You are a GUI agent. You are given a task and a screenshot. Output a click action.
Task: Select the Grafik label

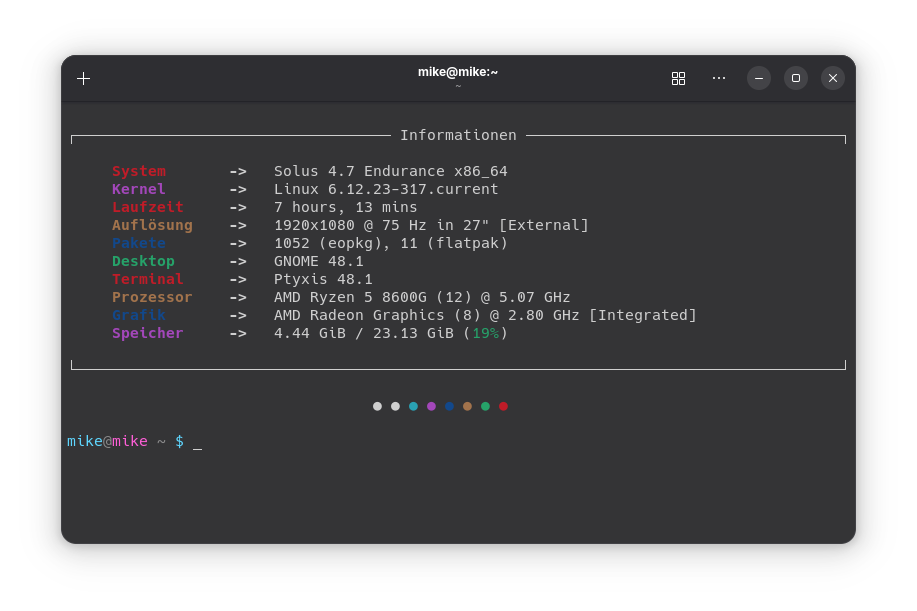(139, 315)
